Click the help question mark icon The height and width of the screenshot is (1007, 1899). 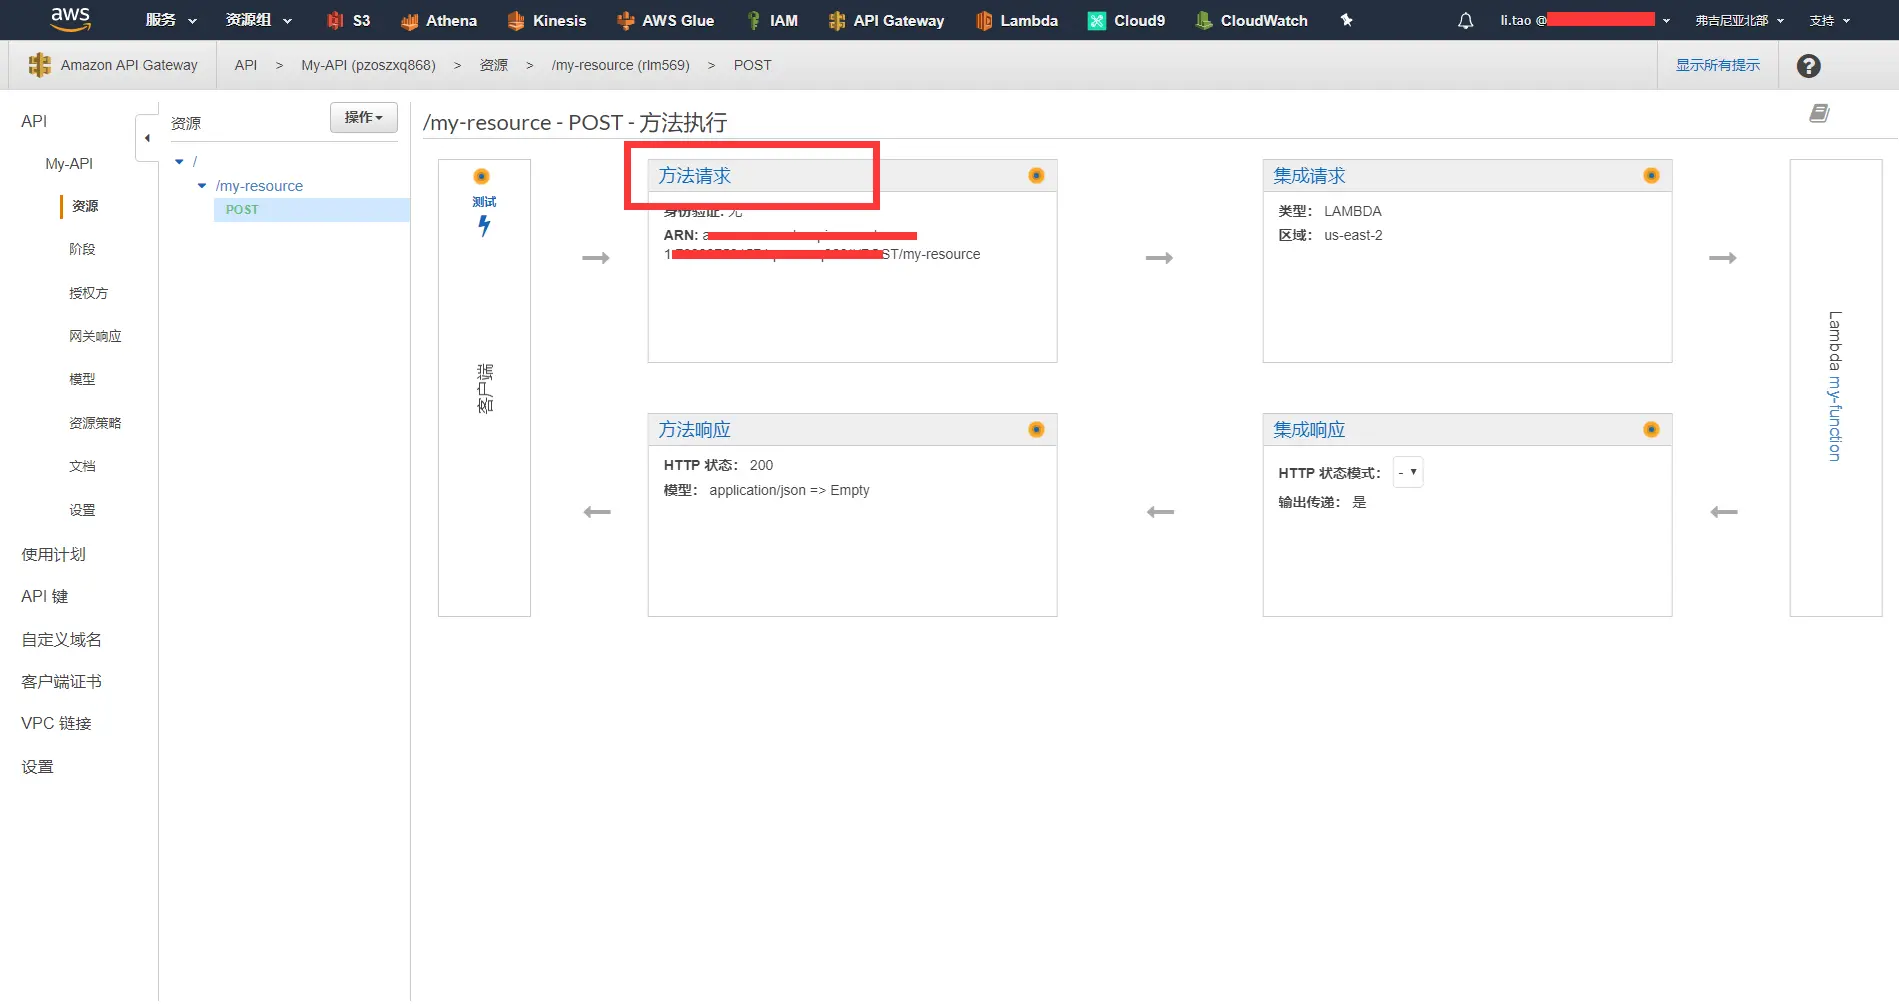tap(1808, 66)
